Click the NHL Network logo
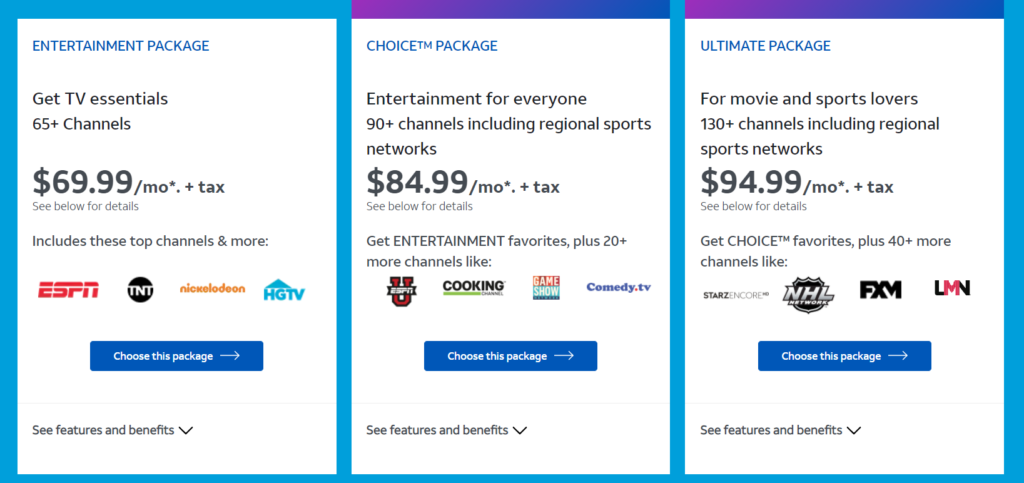The width and height of the screenshot is (1024, 483). [808, 294]
